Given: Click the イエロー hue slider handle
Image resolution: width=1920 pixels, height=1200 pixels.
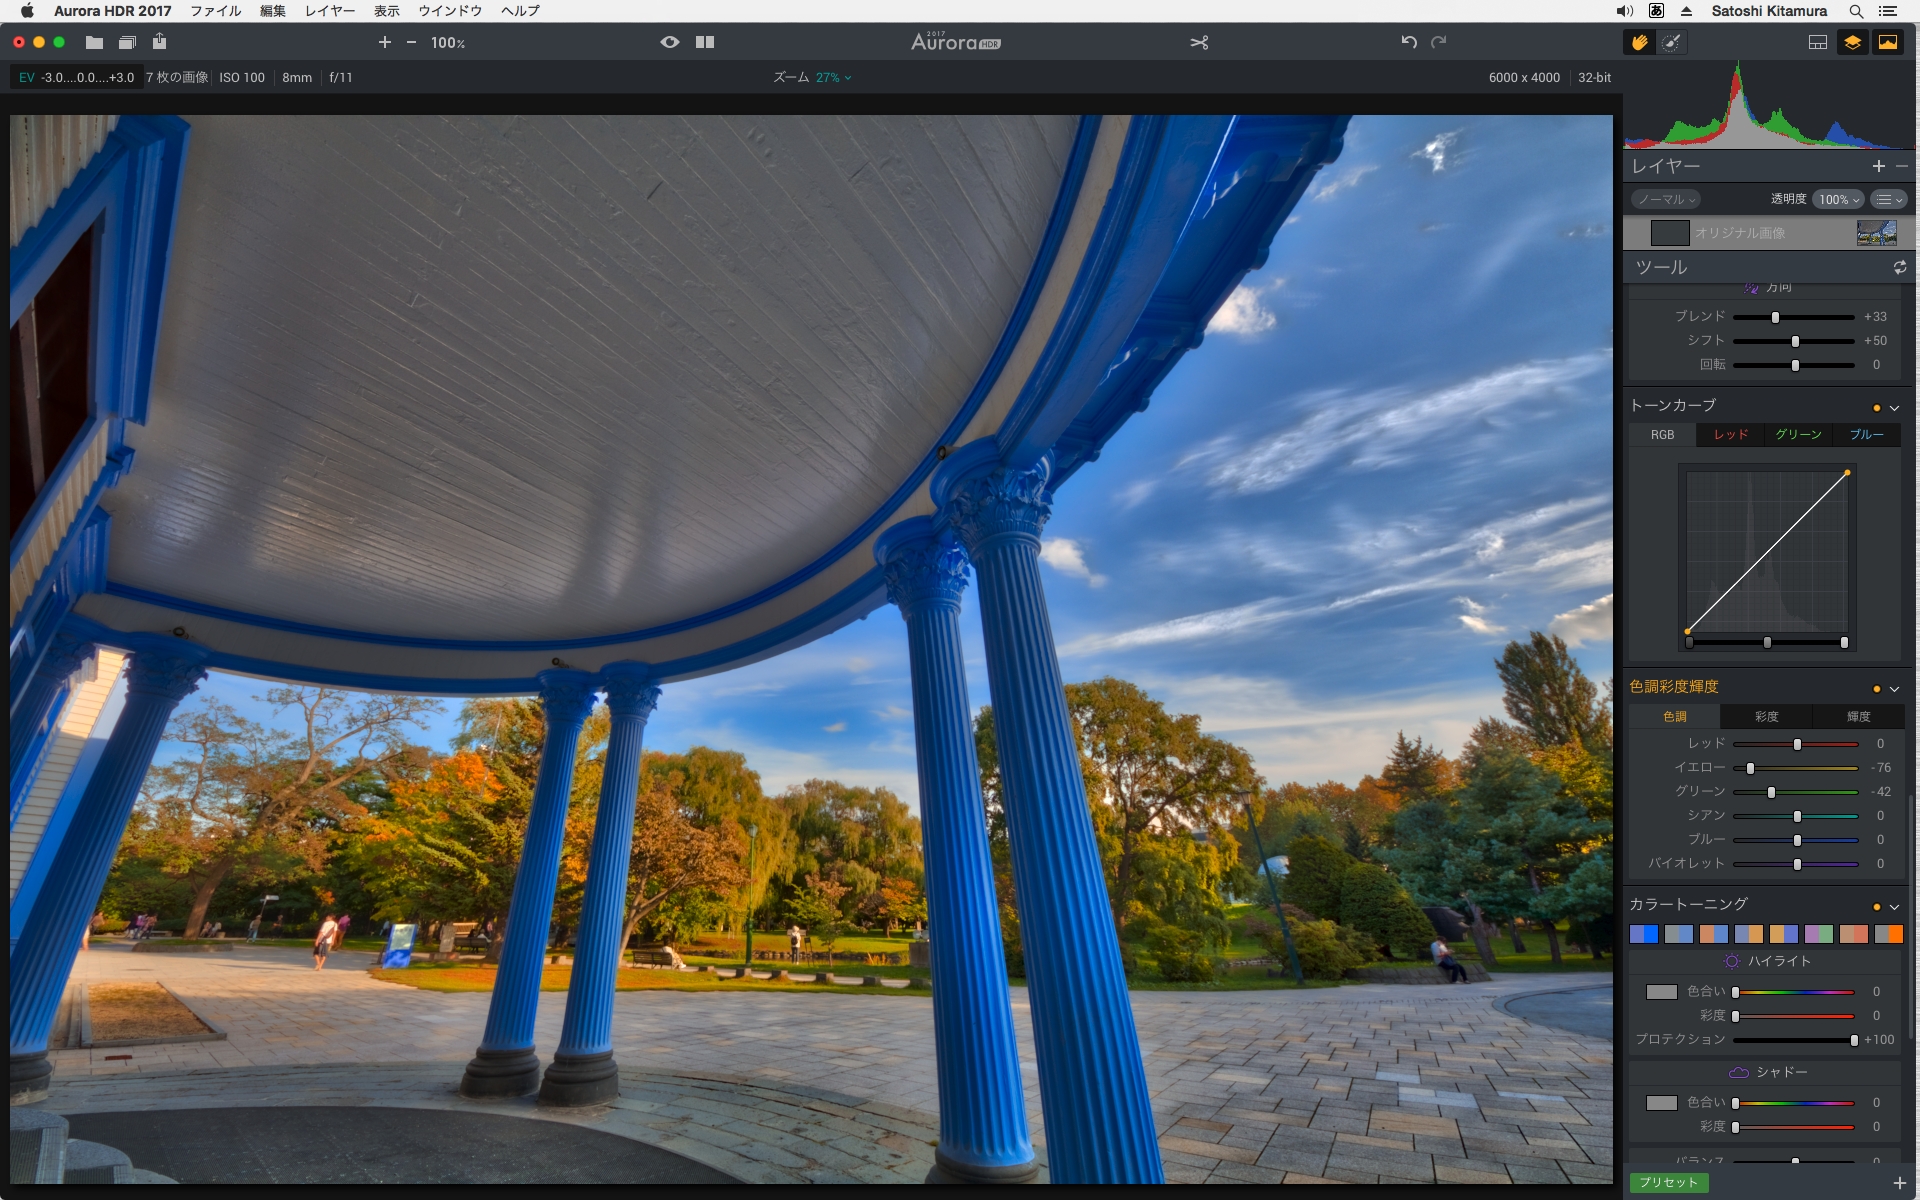Looking at the screenshot, I should coord(1750,768).
